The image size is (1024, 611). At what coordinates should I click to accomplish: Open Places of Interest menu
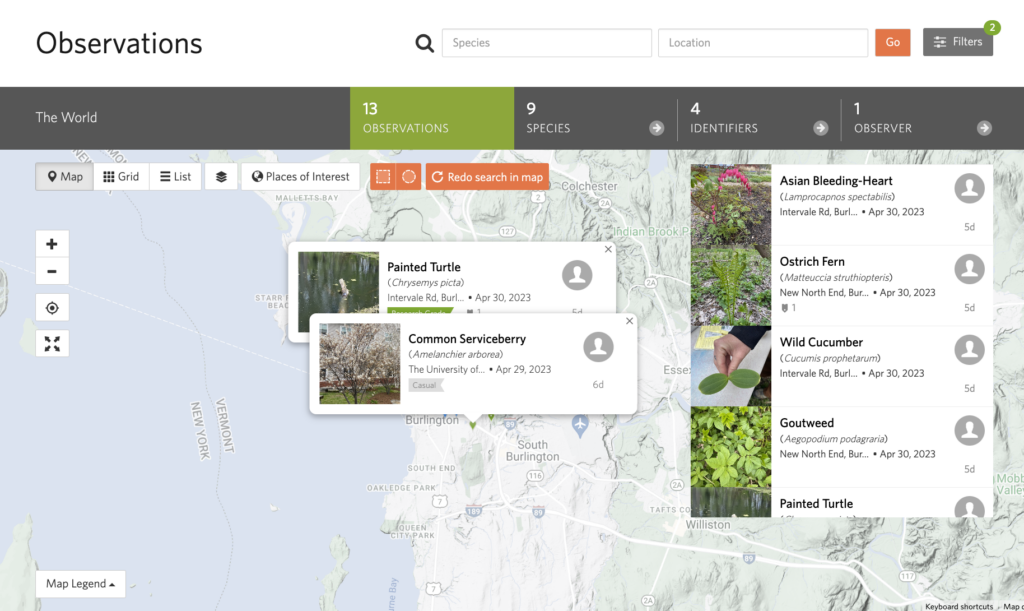[x=301, y=177]
